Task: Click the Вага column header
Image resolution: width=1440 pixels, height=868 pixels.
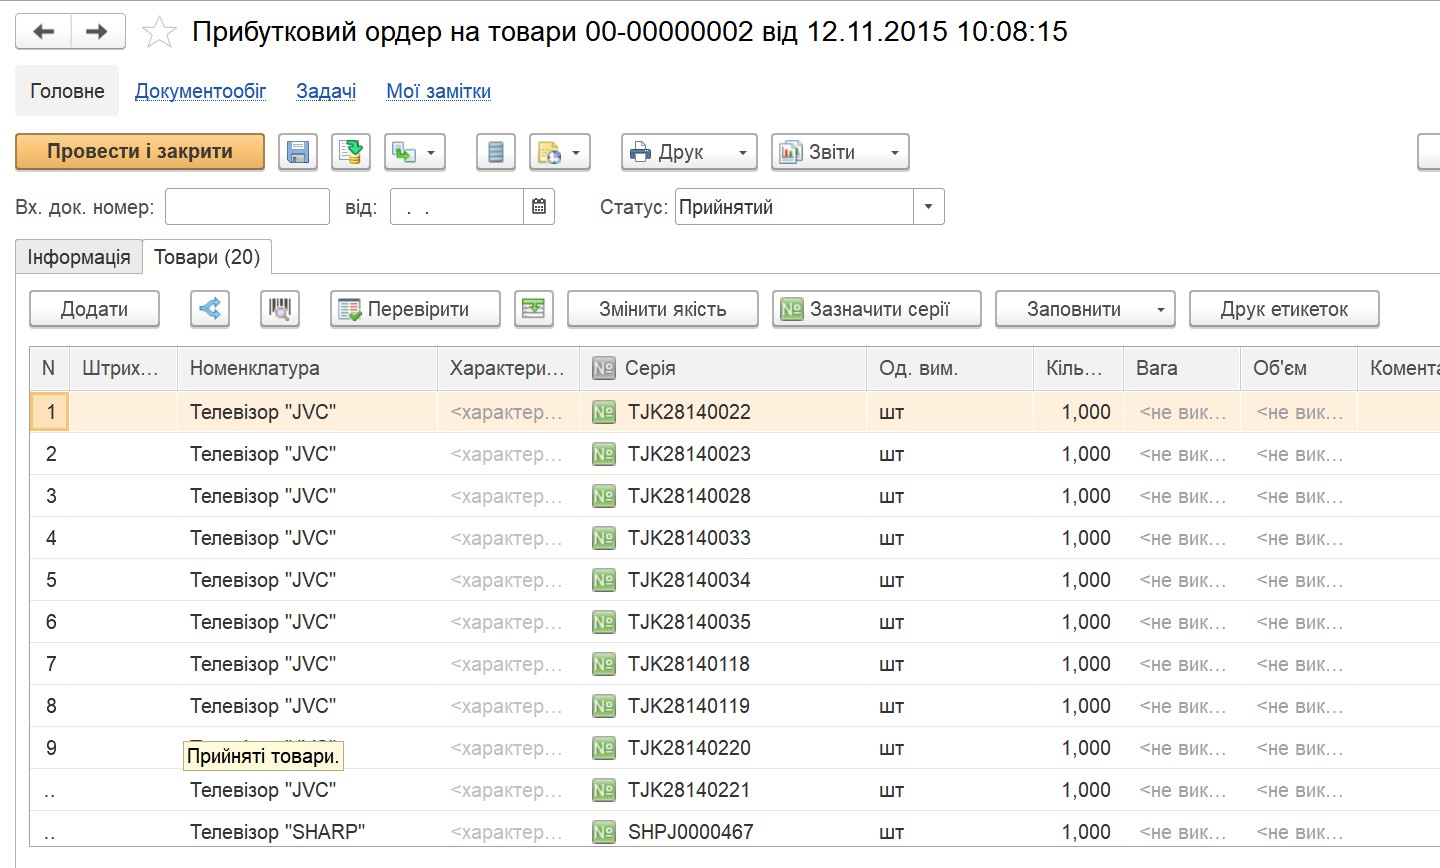Action: 1181,368
